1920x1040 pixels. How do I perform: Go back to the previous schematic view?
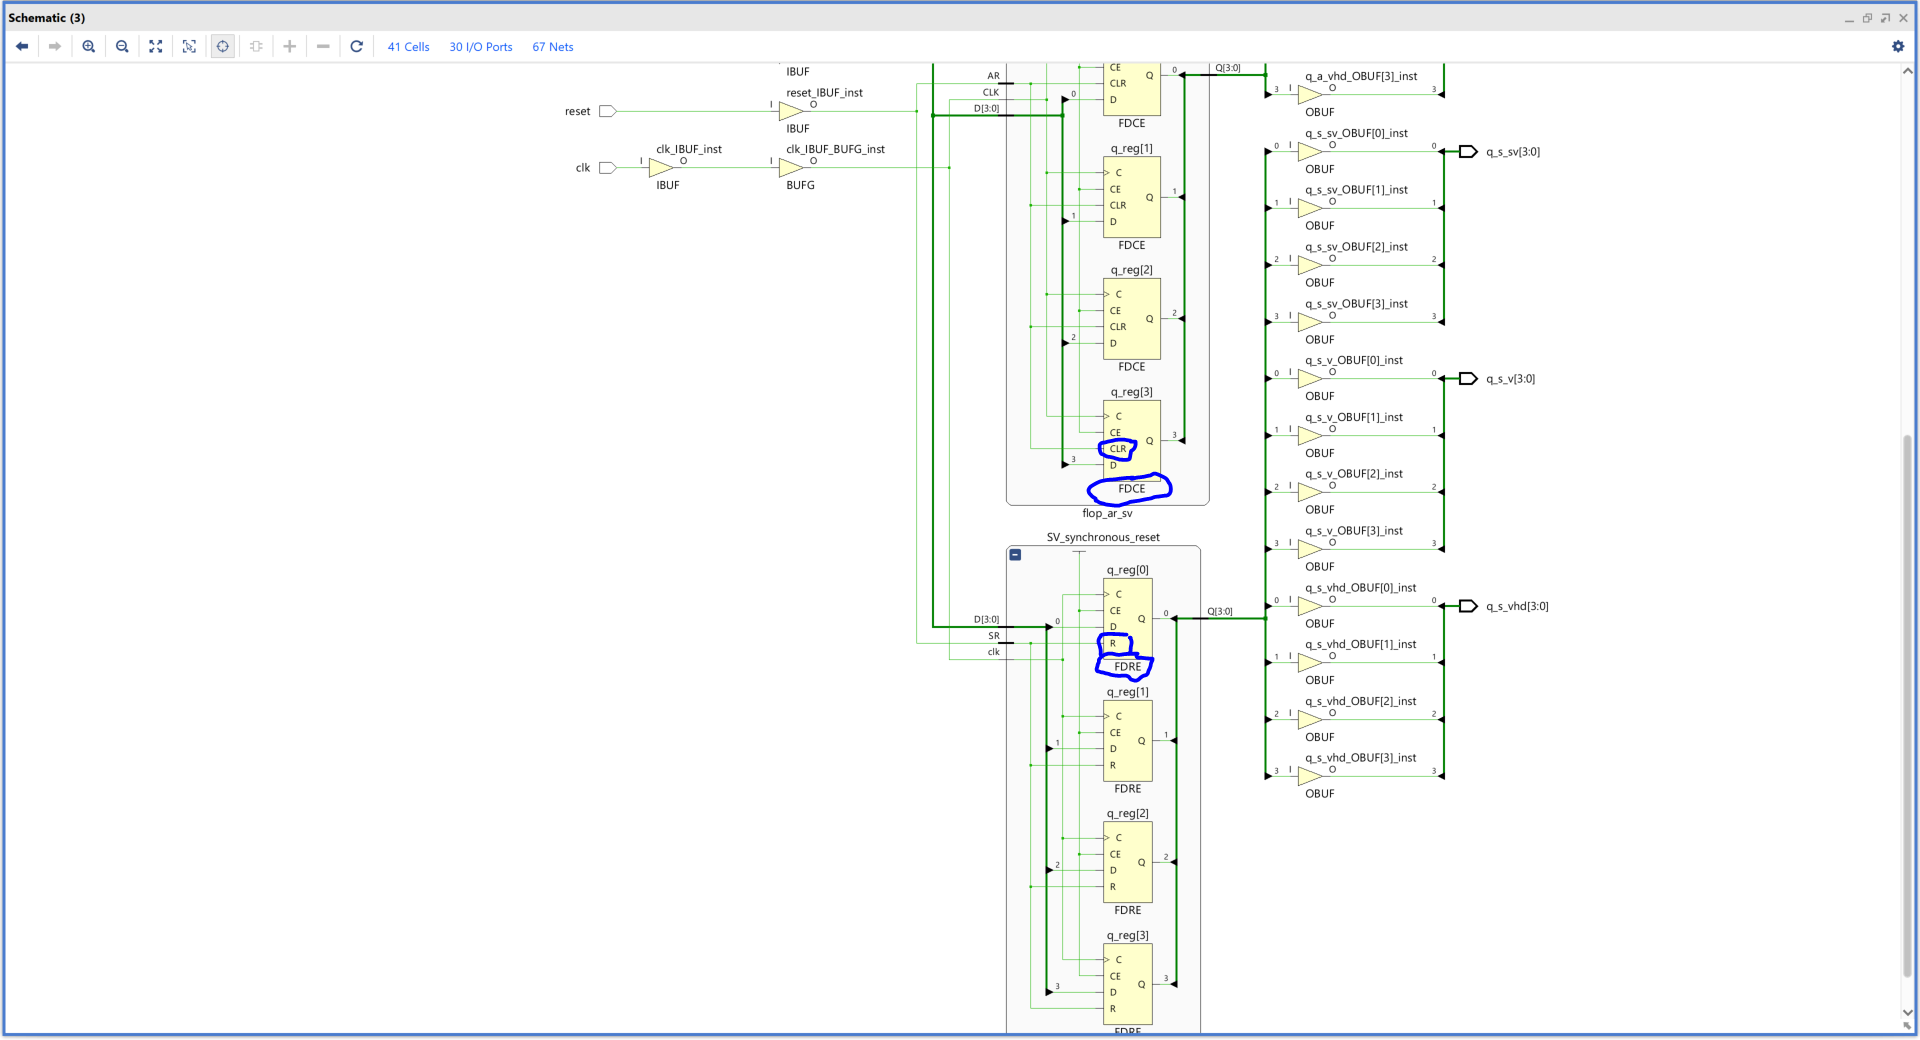pyautogui.click(x=22, y=46)
